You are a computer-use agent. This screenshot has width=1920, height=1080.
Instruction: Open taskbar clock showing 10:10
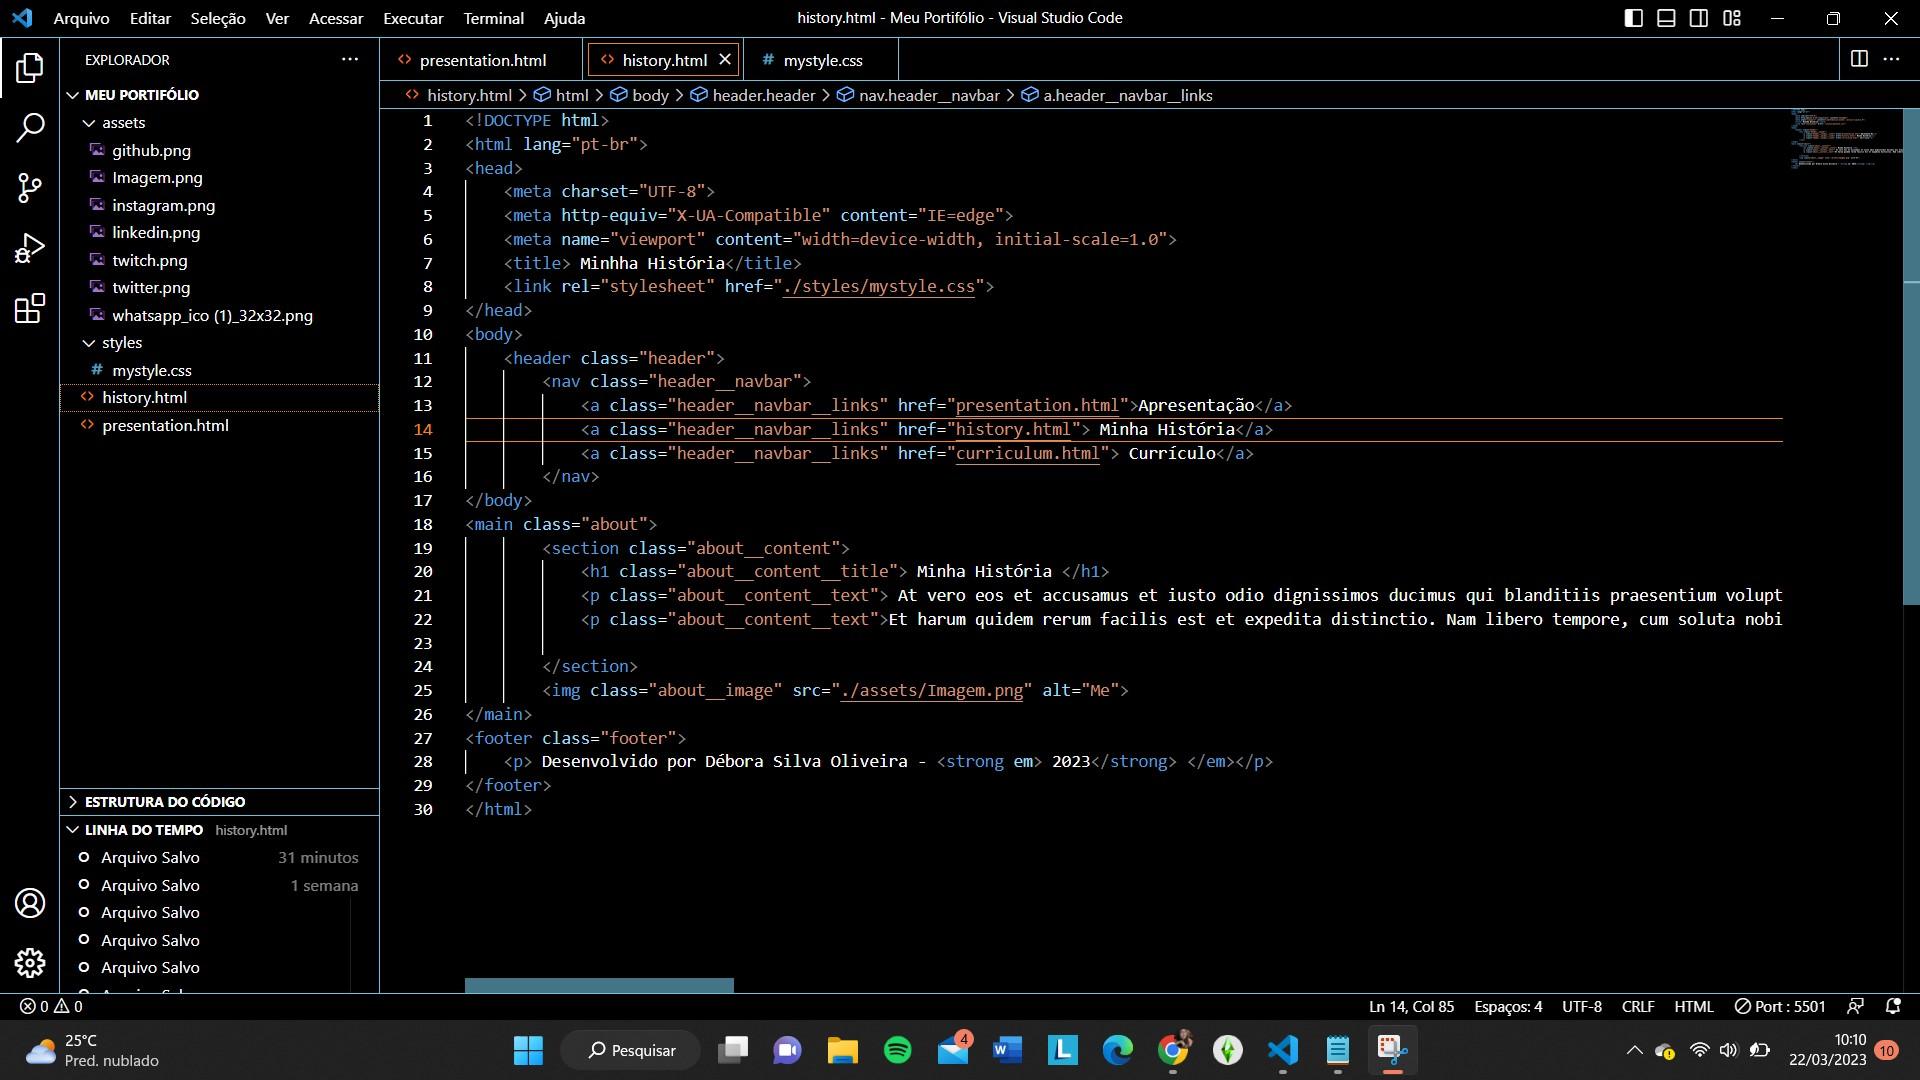(1827, 1050)
